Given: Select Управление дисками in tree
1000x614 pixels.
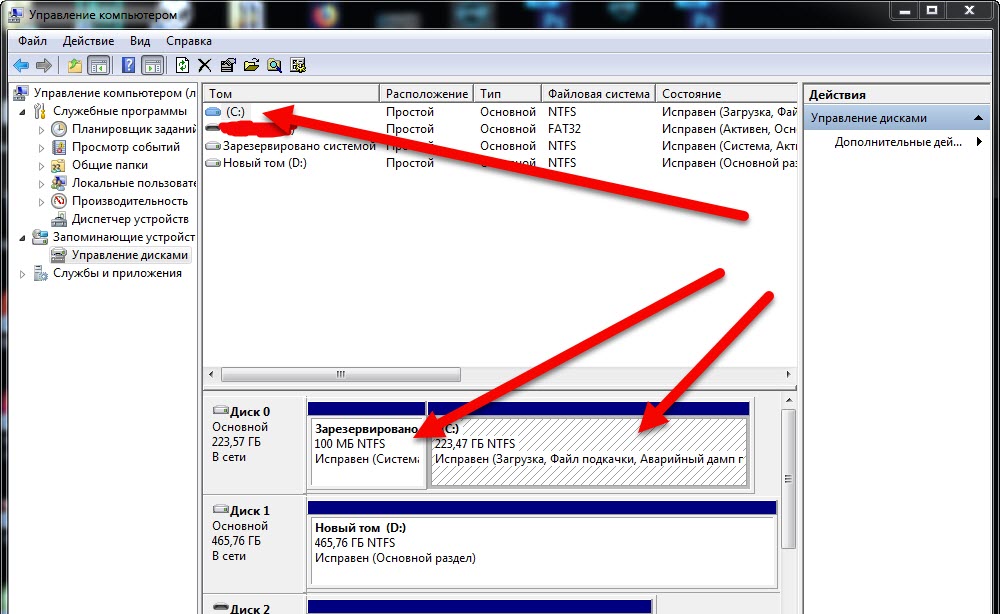Looking at the screenshot, I should click(x=129, y=254).
